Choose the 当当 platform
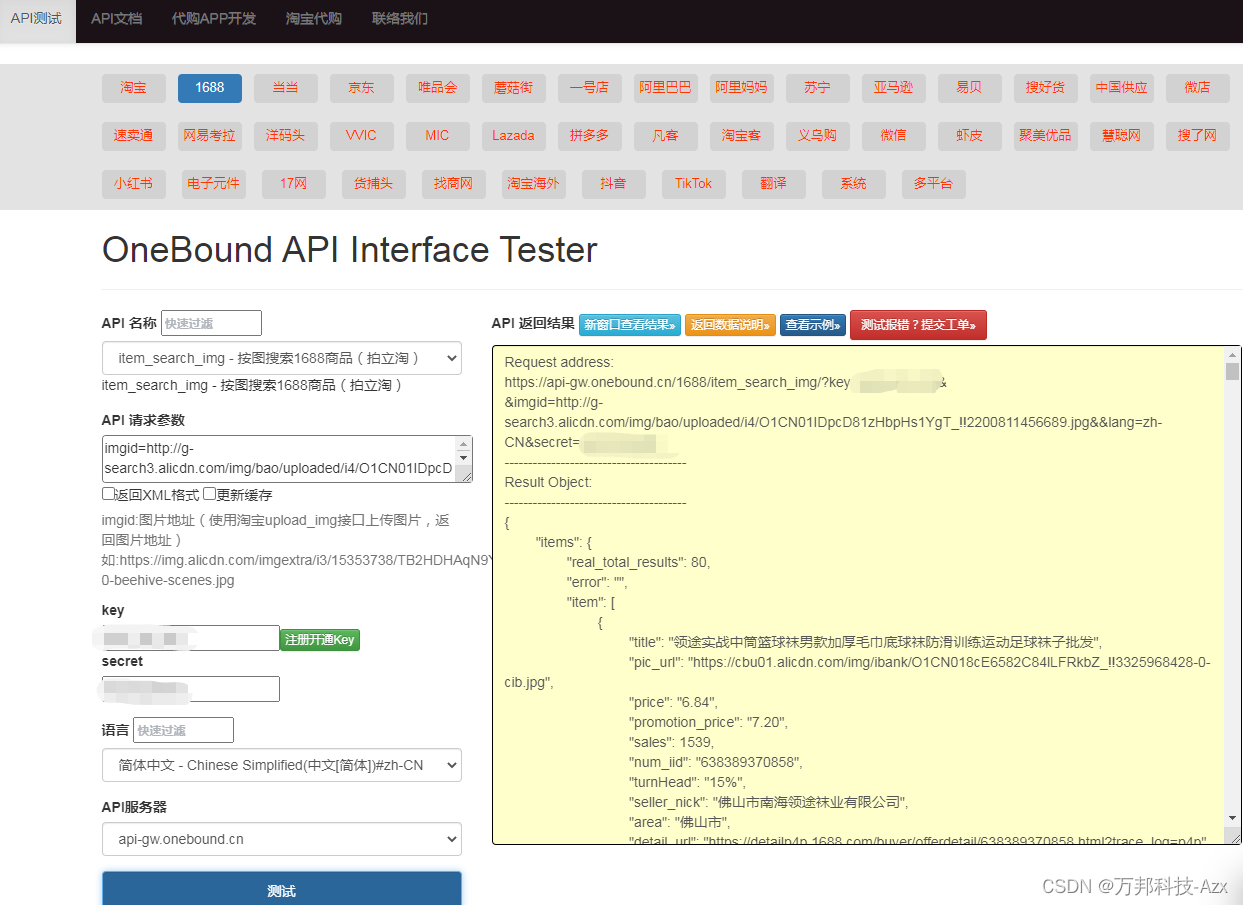Viewport: 1243px width, 905px height. 286,88
